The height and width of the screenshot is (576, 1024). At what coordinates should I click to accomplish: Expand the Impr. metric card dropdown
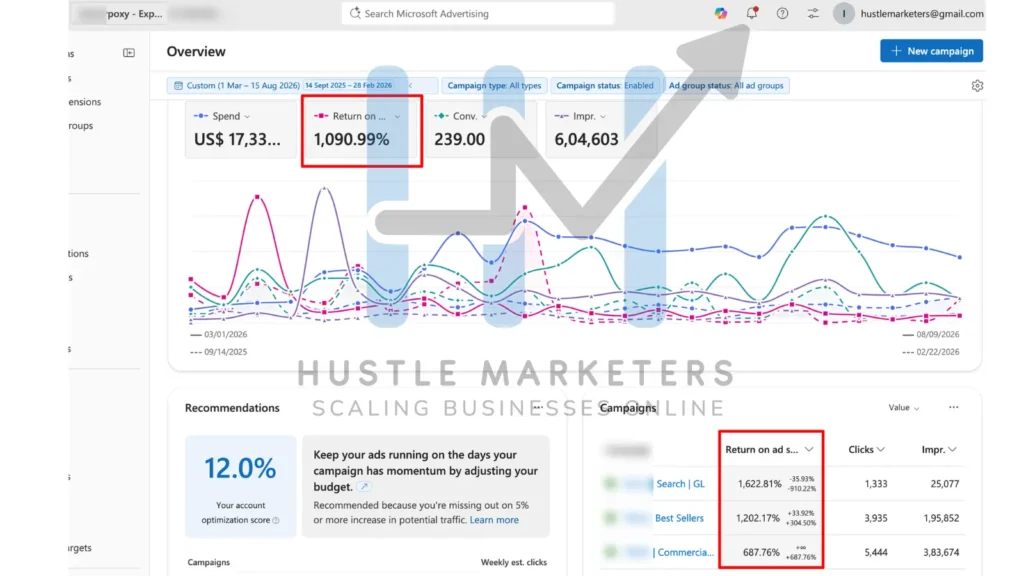tap(603, 116)
